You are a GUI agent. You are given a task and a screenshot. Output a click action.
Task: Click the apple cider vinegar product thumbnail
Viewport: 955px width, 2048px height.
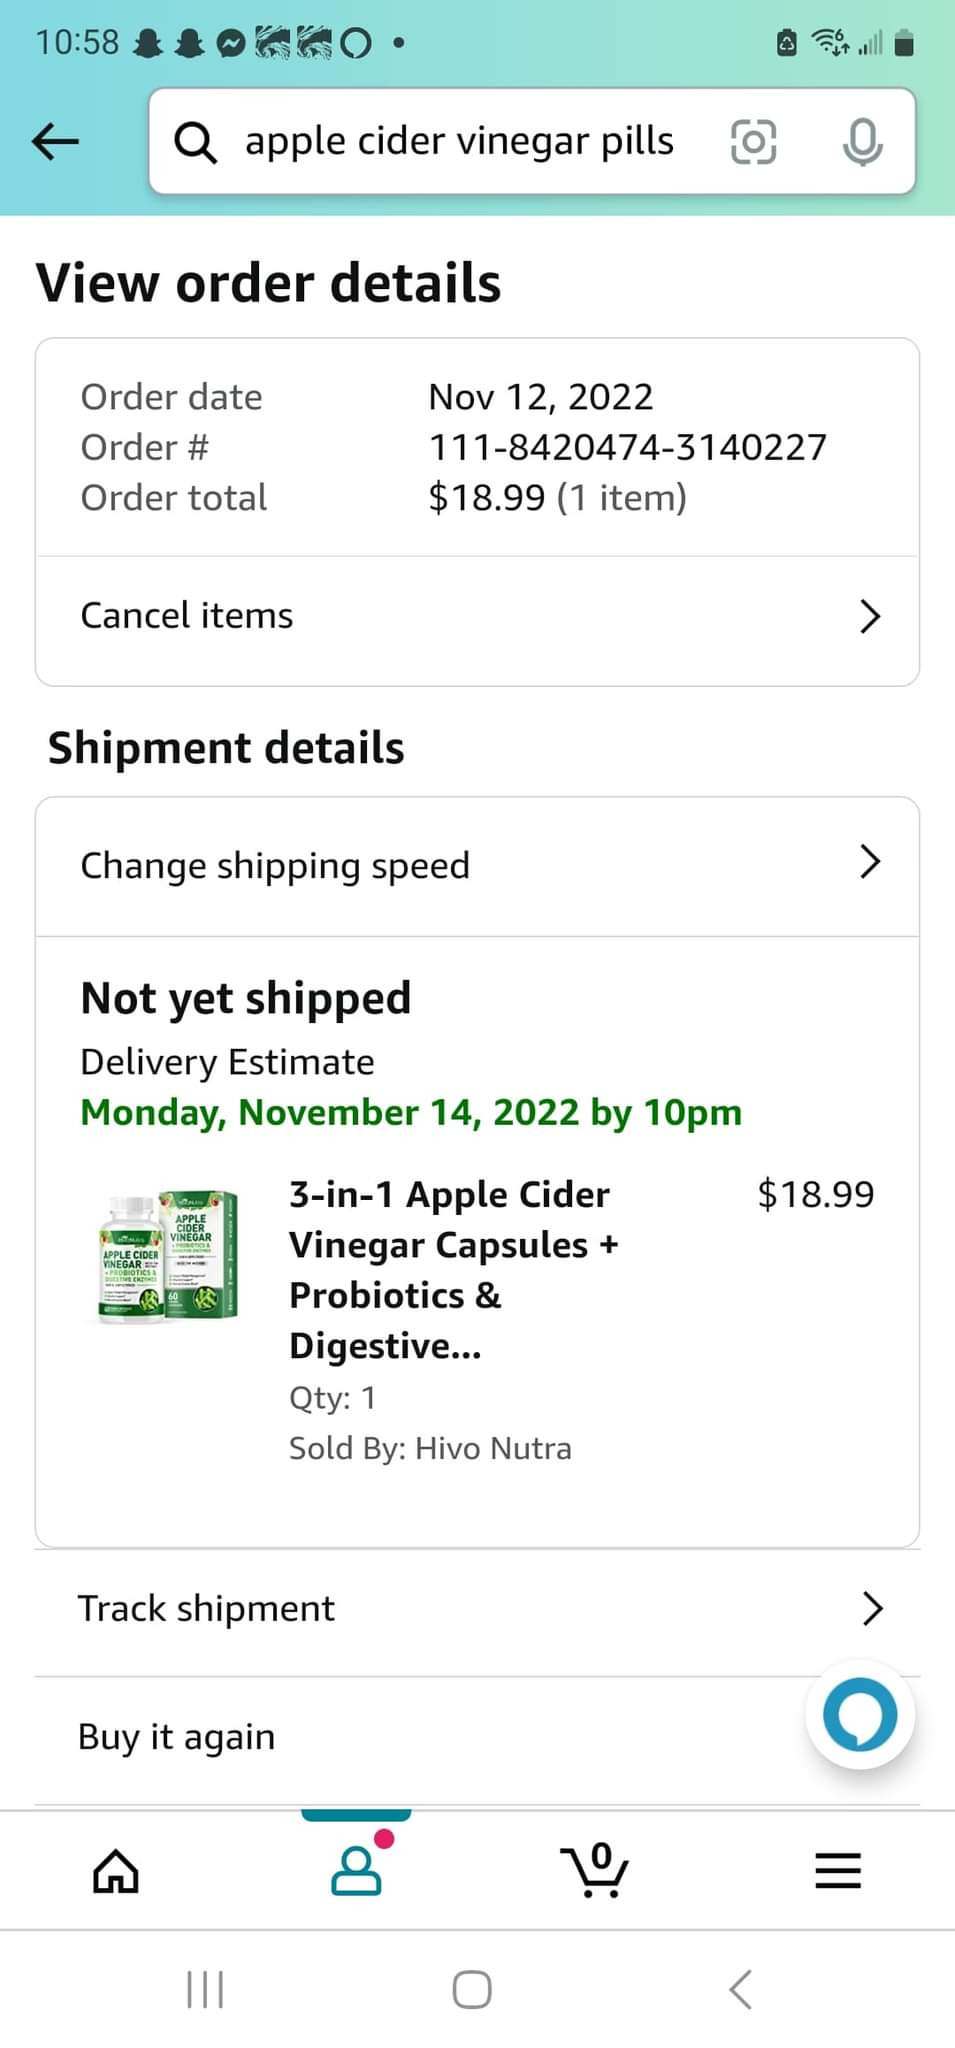(167, 1259)
